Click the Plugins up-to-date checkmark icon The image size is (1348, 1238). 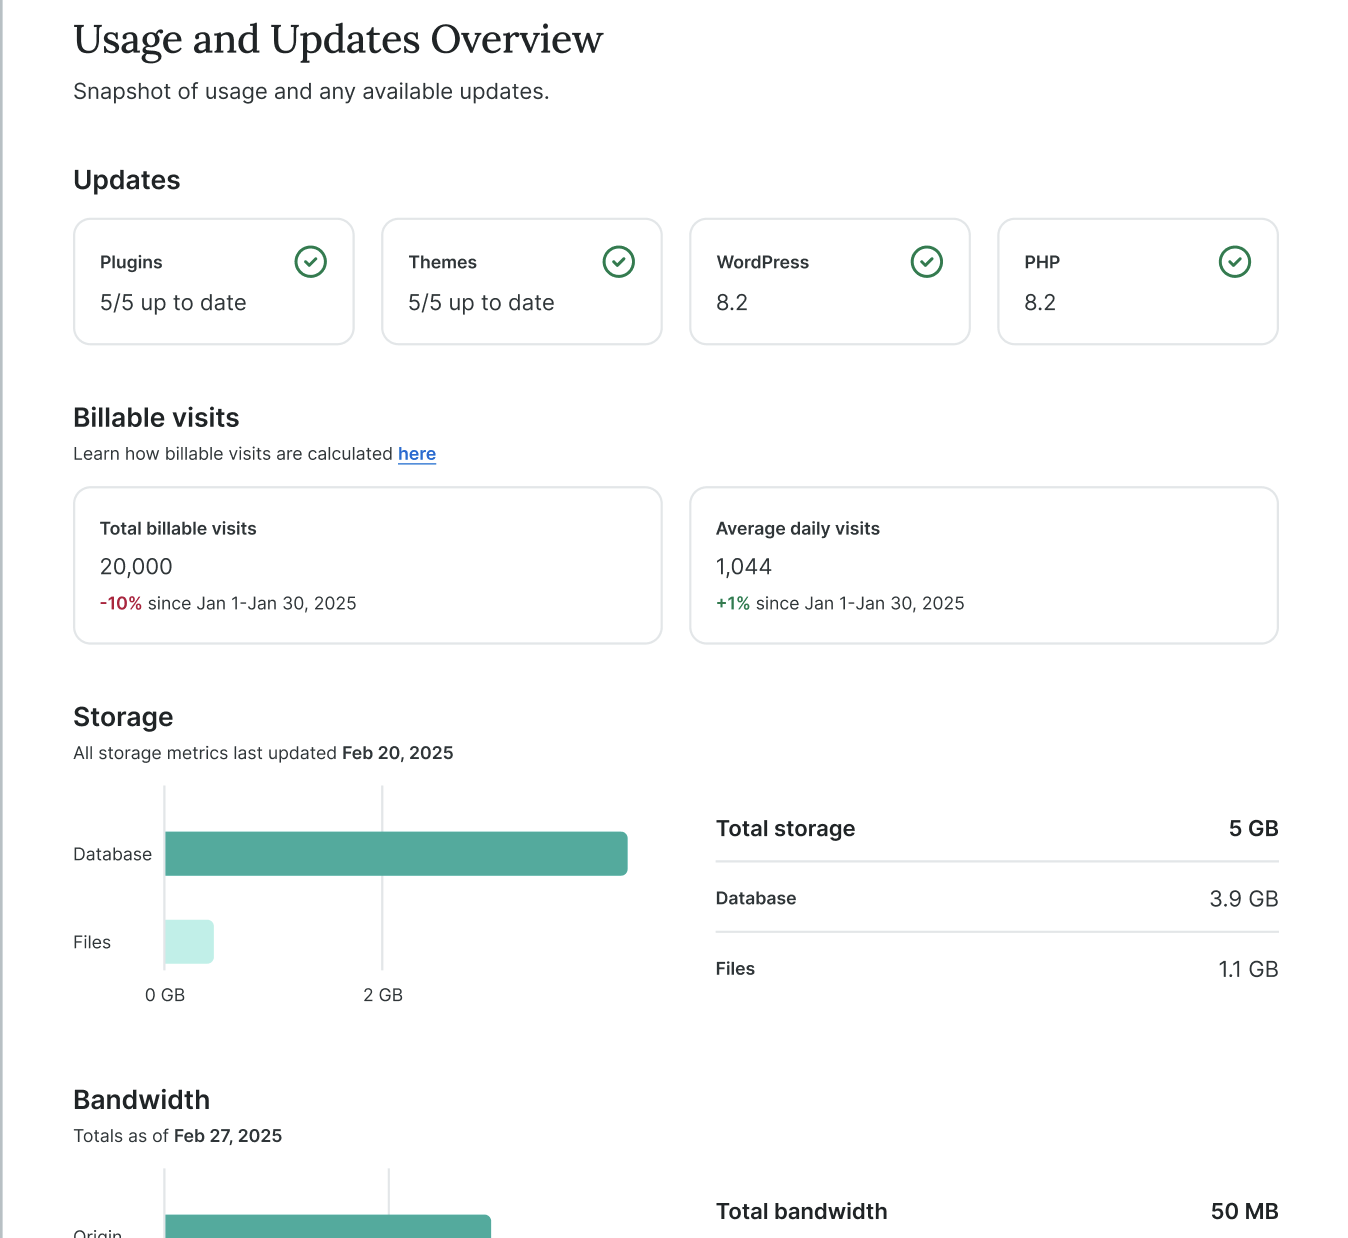(x=310, y=262)
